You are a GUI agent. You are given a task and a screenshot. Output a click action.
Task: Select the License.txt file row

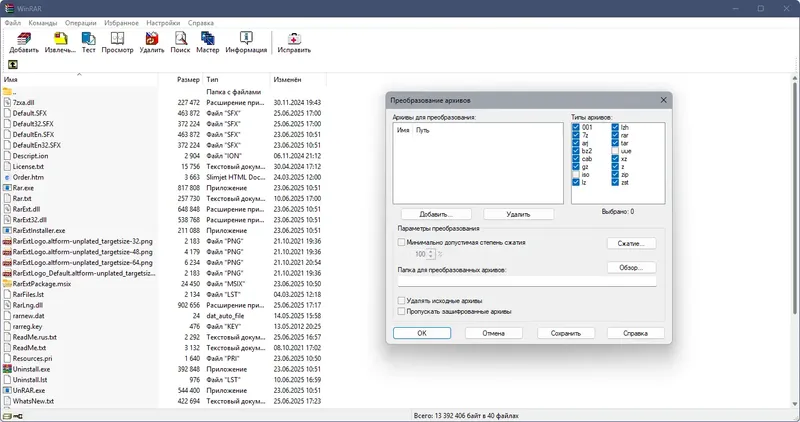tap(163, 166)
